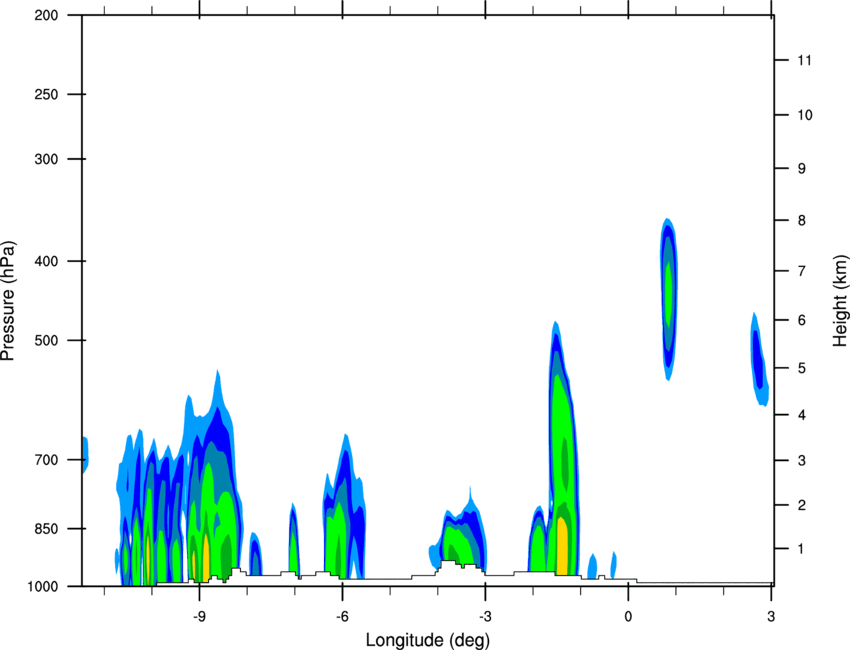Click the tall green plume near longitude -1.5
Image resolution: width=850 pixels, height=650 pixels.
tap(562, 450)
